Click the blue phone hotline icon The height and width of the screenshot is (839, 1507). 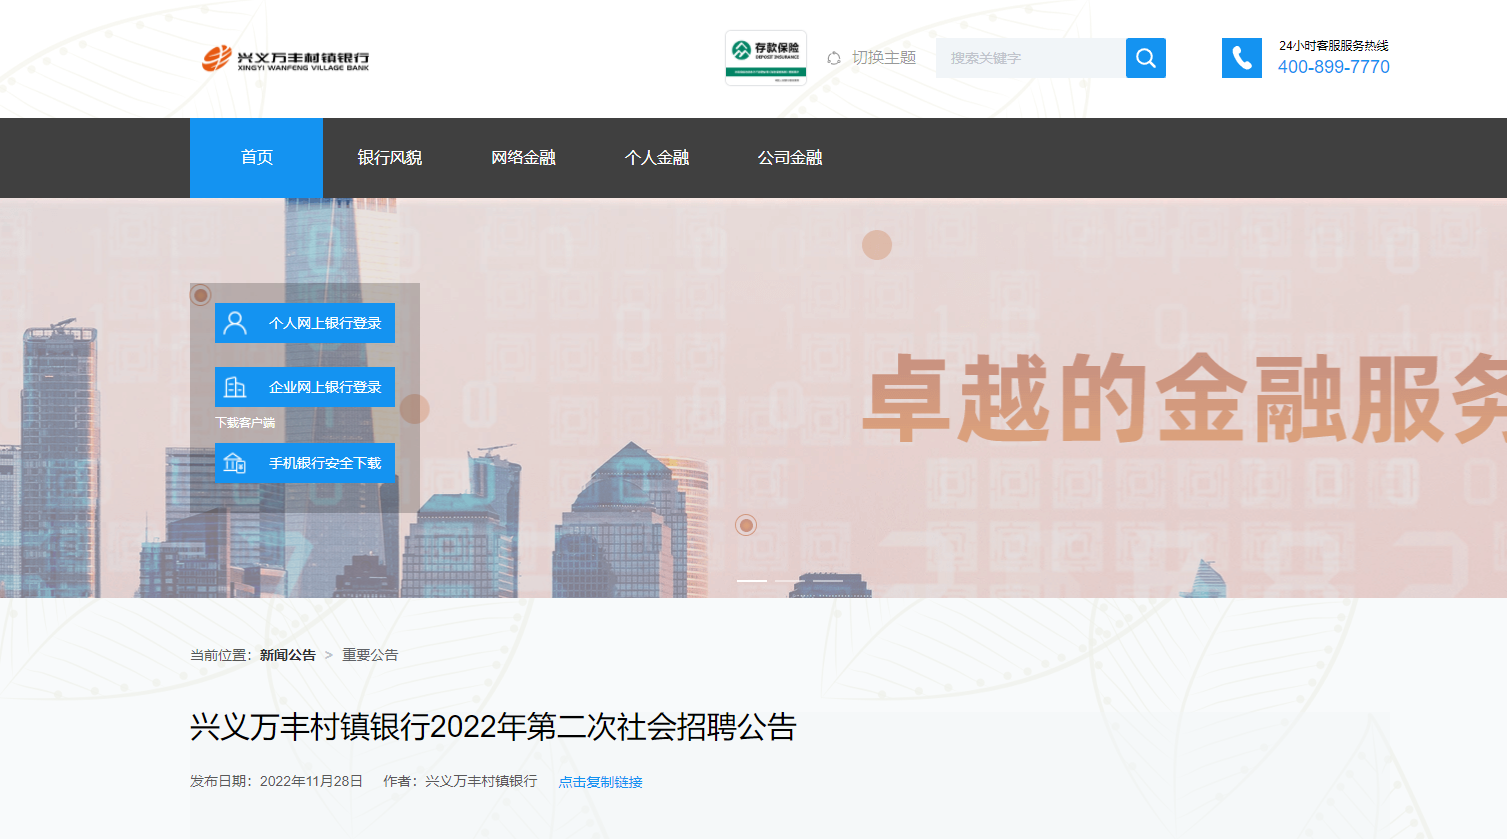click(x=1241, y=58)
